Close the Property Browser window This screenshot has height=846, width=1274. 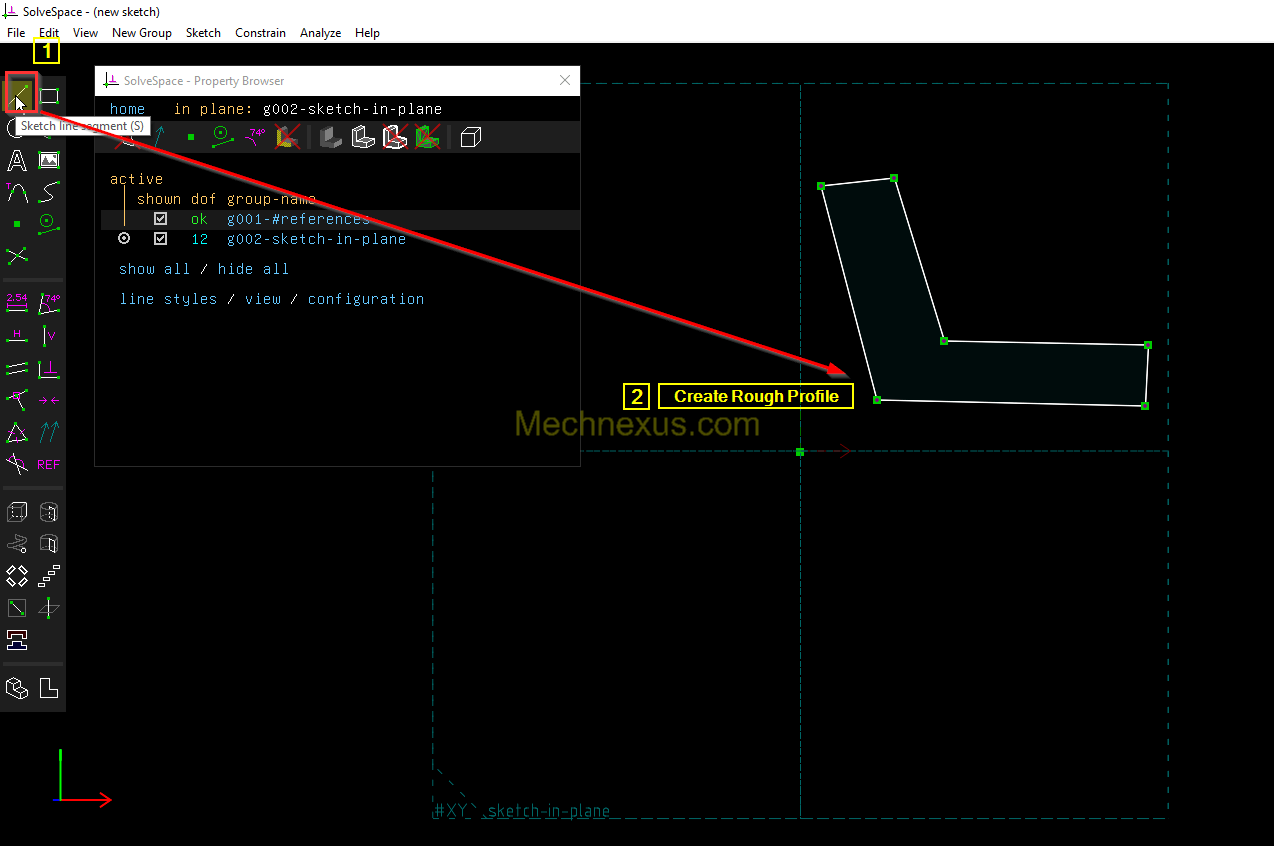click(x=565, y=81)
